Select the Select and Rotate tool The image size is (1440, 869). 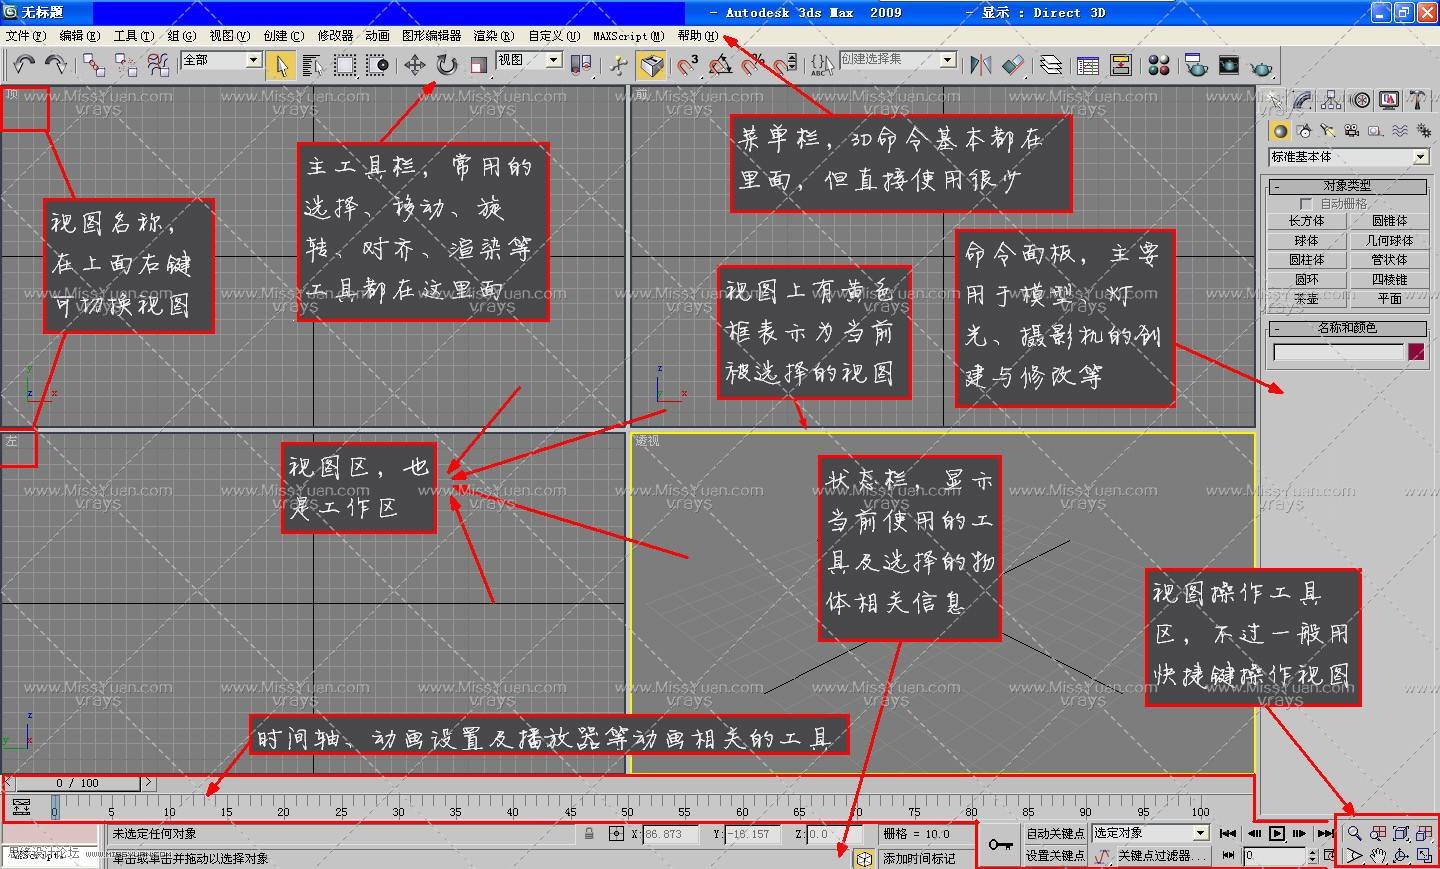[446, 65]
